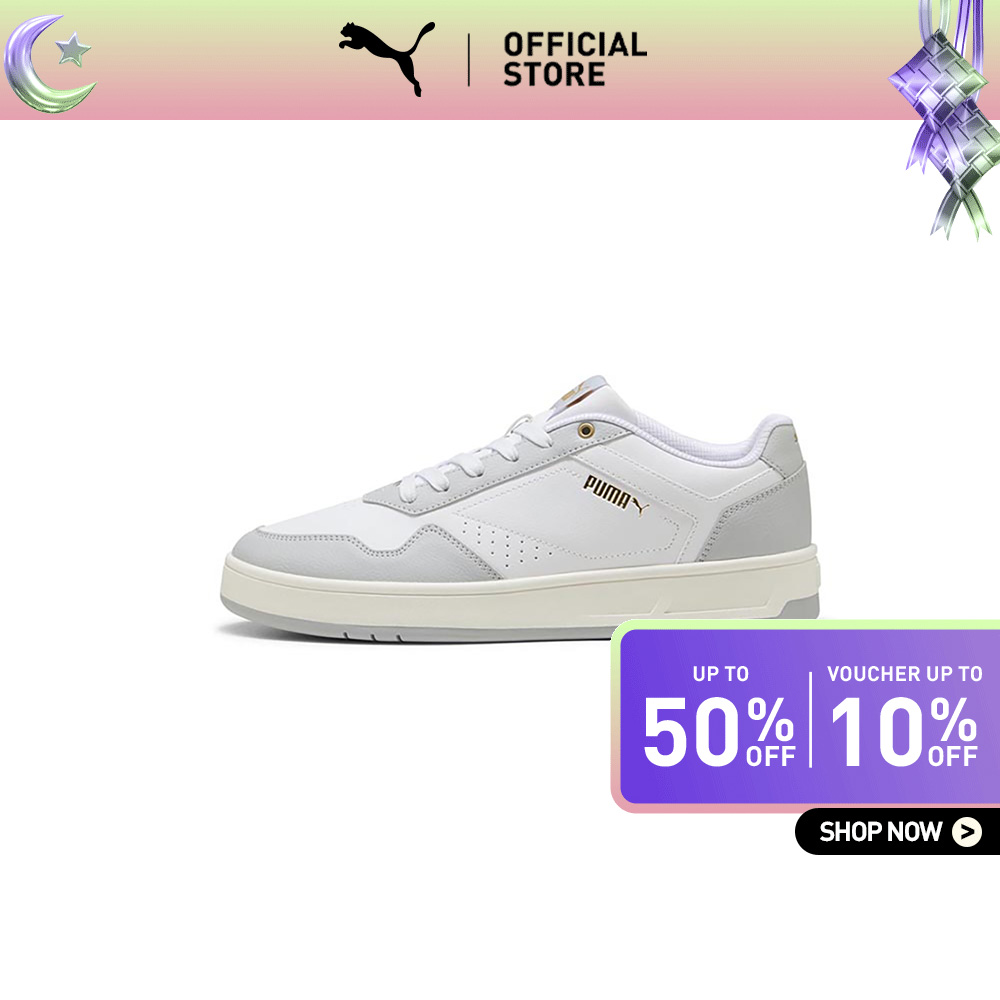The image size is (1000, 1000).
Task: Click the Voucher Up To label
Action: click(904, 673)
